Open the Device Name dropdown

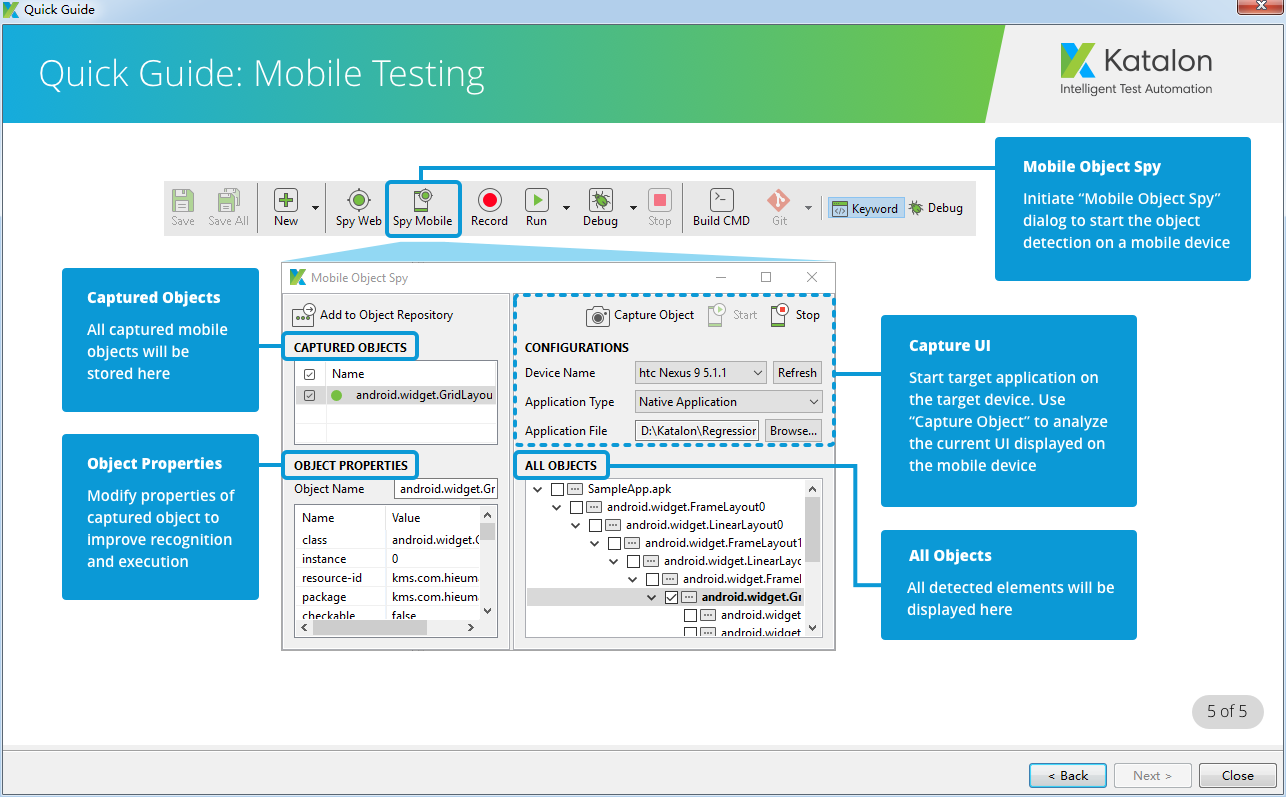(x=700, y=372)
